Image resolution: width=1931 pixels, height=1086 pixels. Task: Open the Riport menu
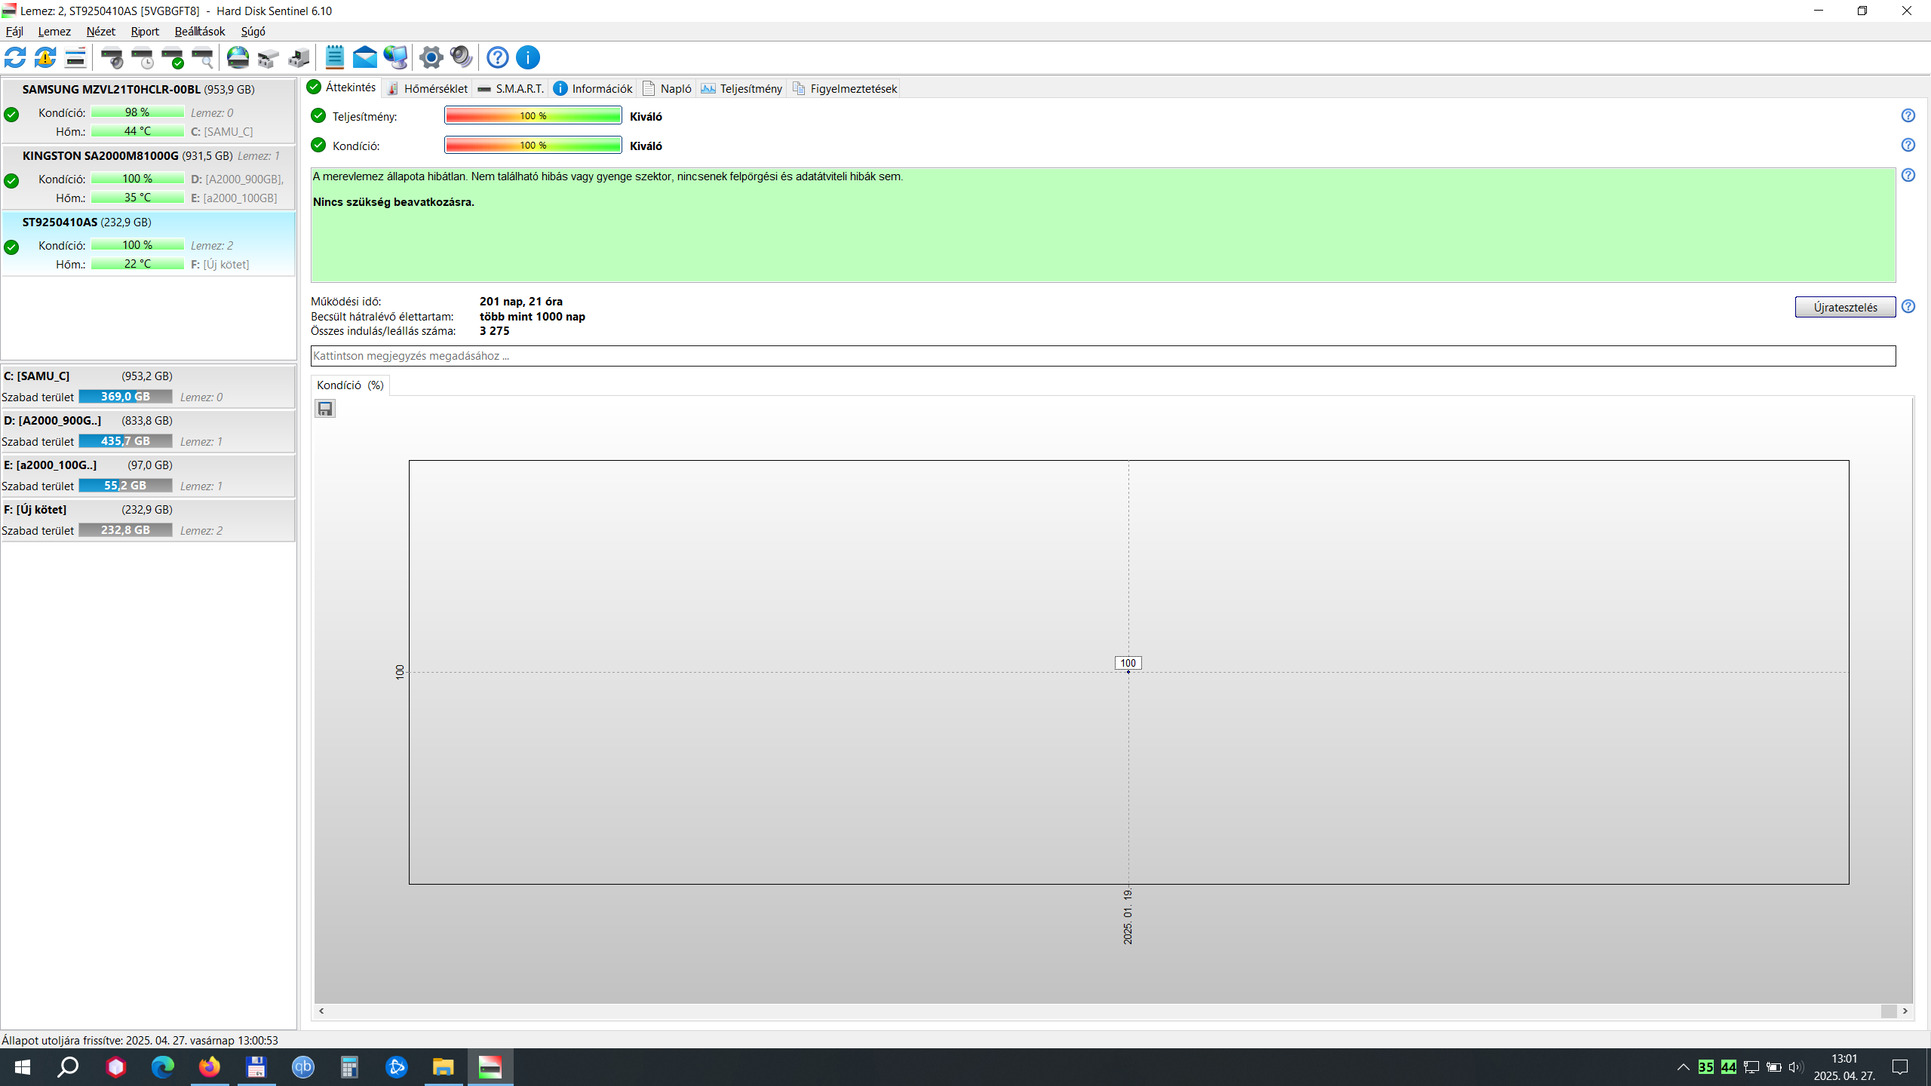pos(144,31)
